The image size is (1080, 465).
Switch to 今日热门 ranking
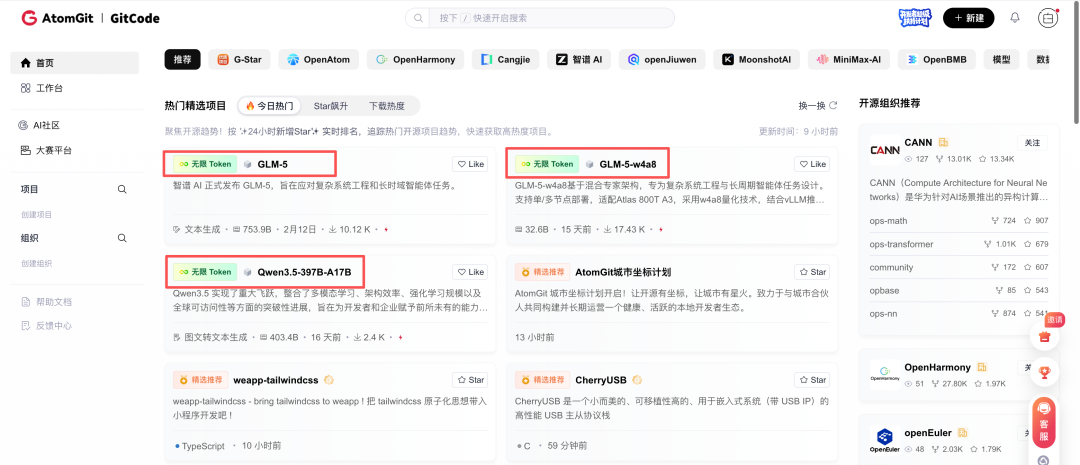[269, 106]
